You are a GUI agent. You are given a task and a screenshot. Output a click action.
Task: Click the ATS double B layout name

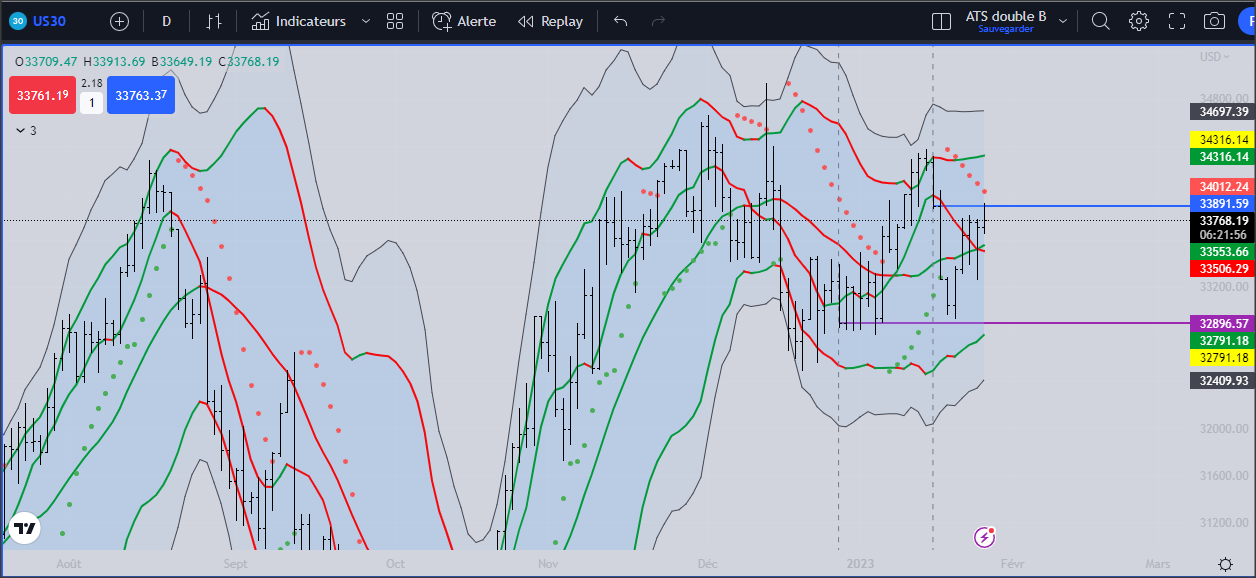tap(1006, 16)
